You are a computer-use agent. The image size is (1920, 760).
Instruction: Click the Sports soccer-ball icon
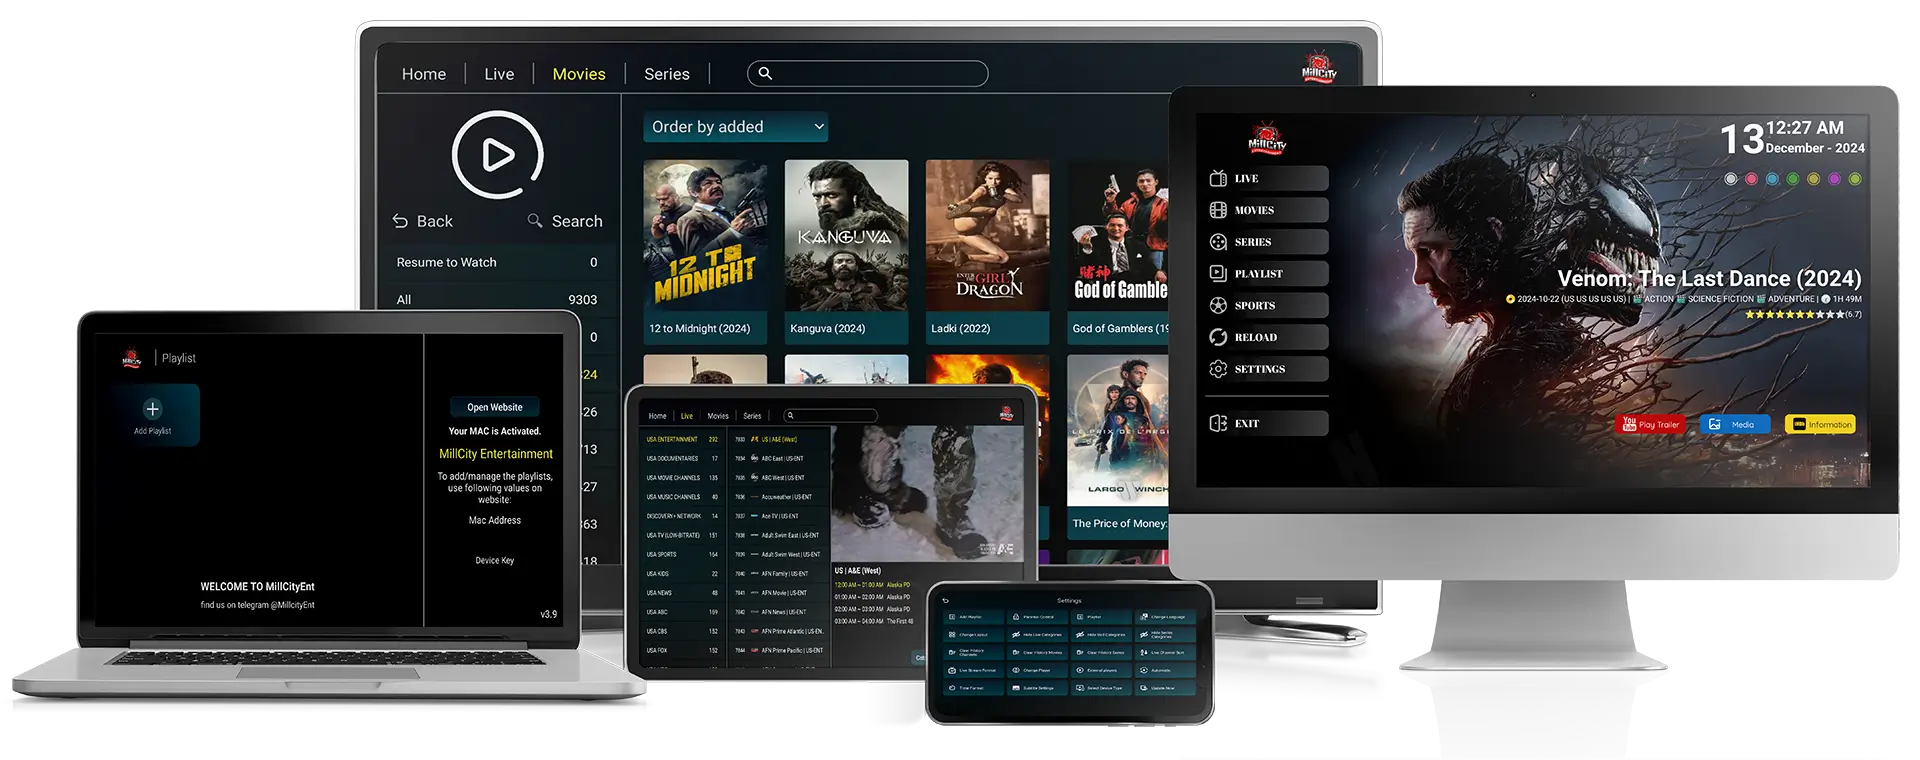(1218, 305)
